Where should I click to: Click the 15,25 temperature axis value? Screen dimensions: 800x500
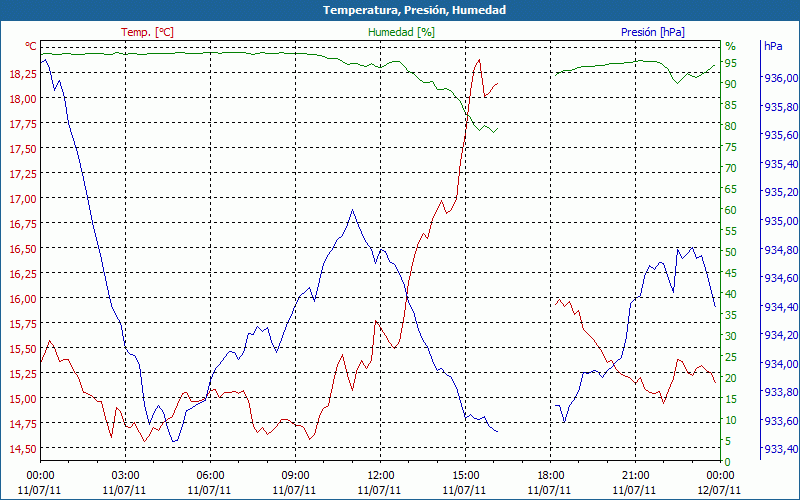pyautogui.click(x=23, y=374)
